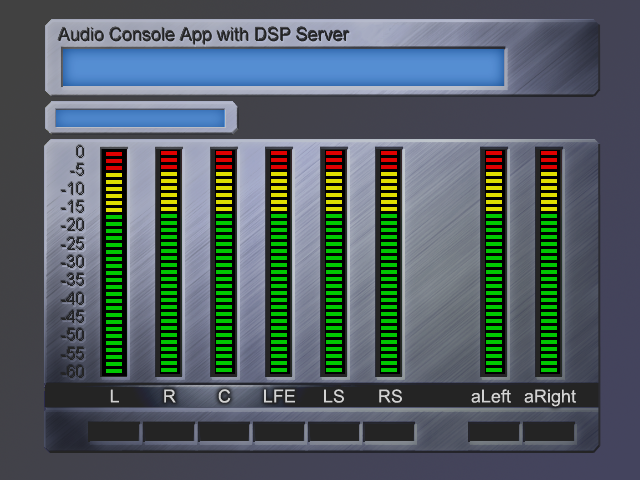Click the aLeft channel level meter
Viewport: 640px width, 480px height.
494,262
